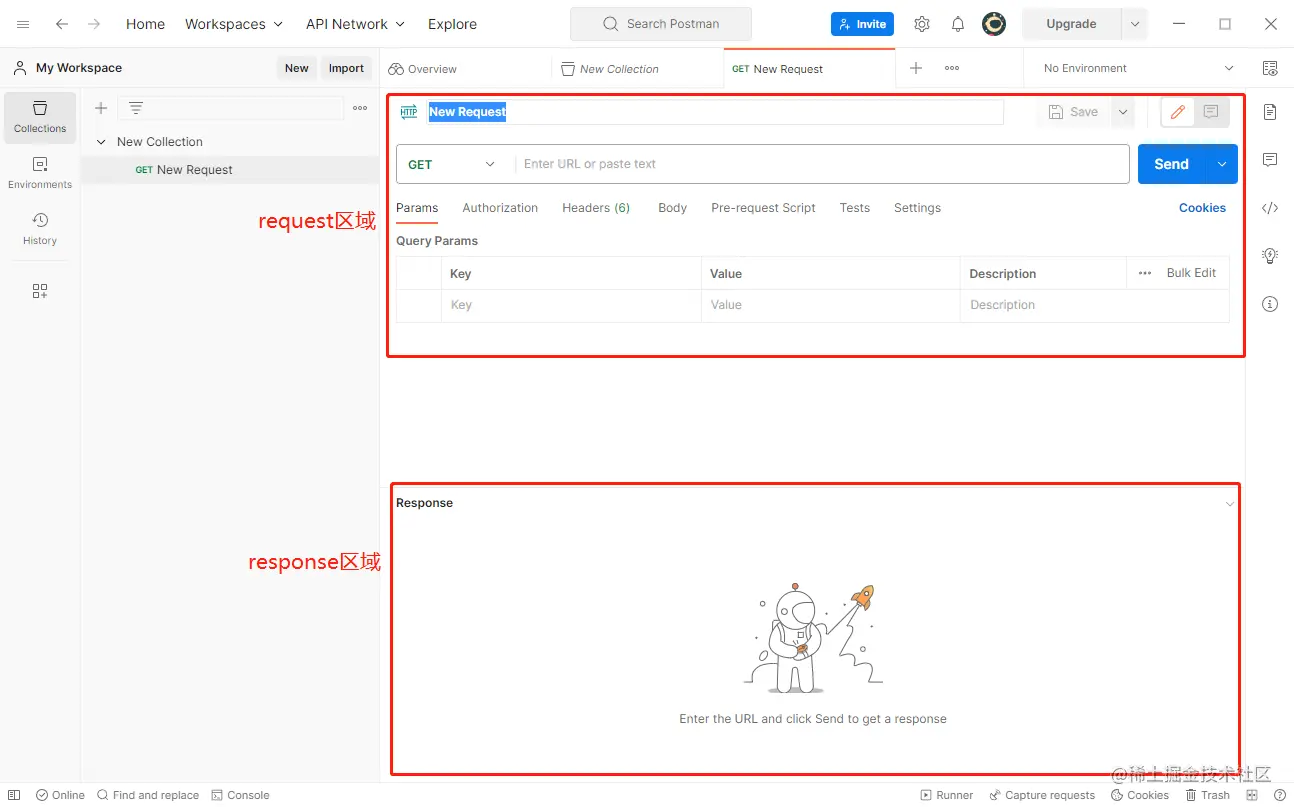The height and width of the screenshot is (807, 1294).
Task: Open the comments icon in right sidebar
Action: click(1270, 160)
